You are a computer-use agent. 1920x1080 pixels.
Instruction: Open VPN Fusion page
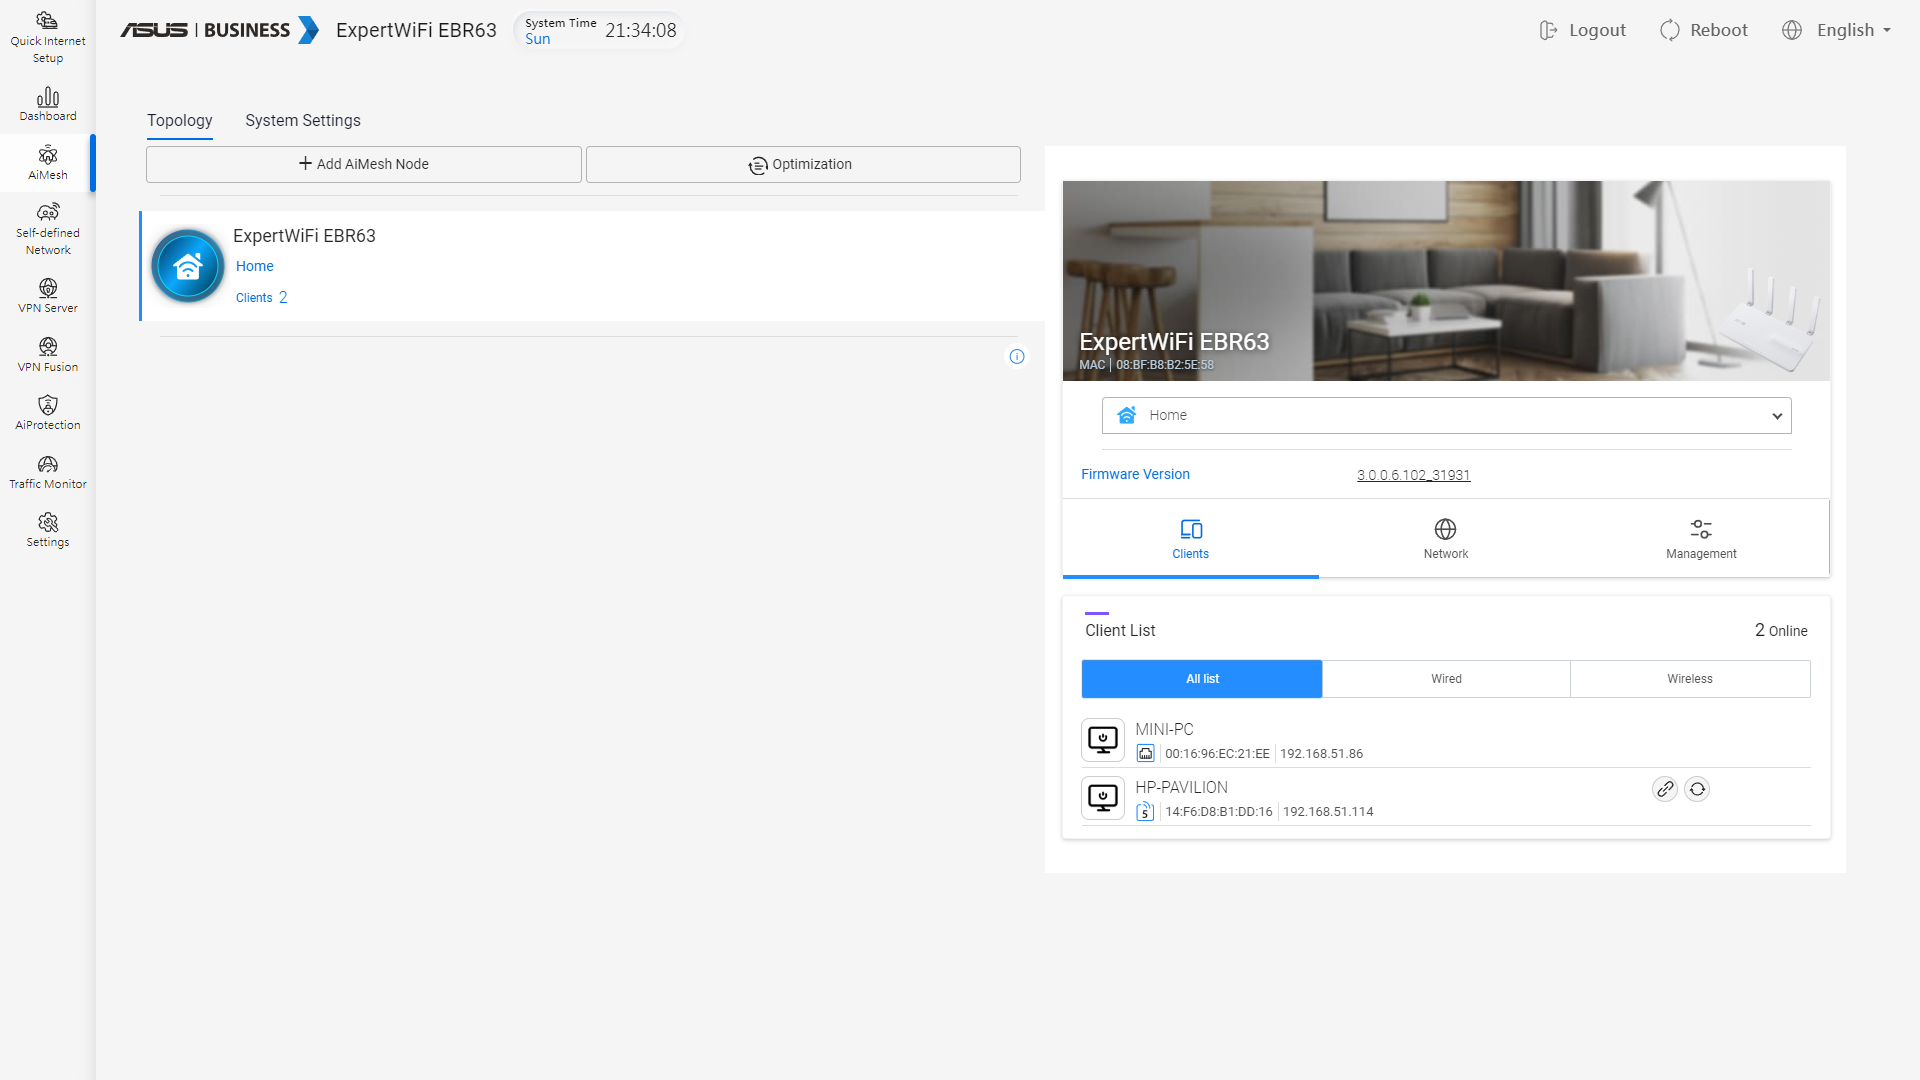[x=47, y=354]
